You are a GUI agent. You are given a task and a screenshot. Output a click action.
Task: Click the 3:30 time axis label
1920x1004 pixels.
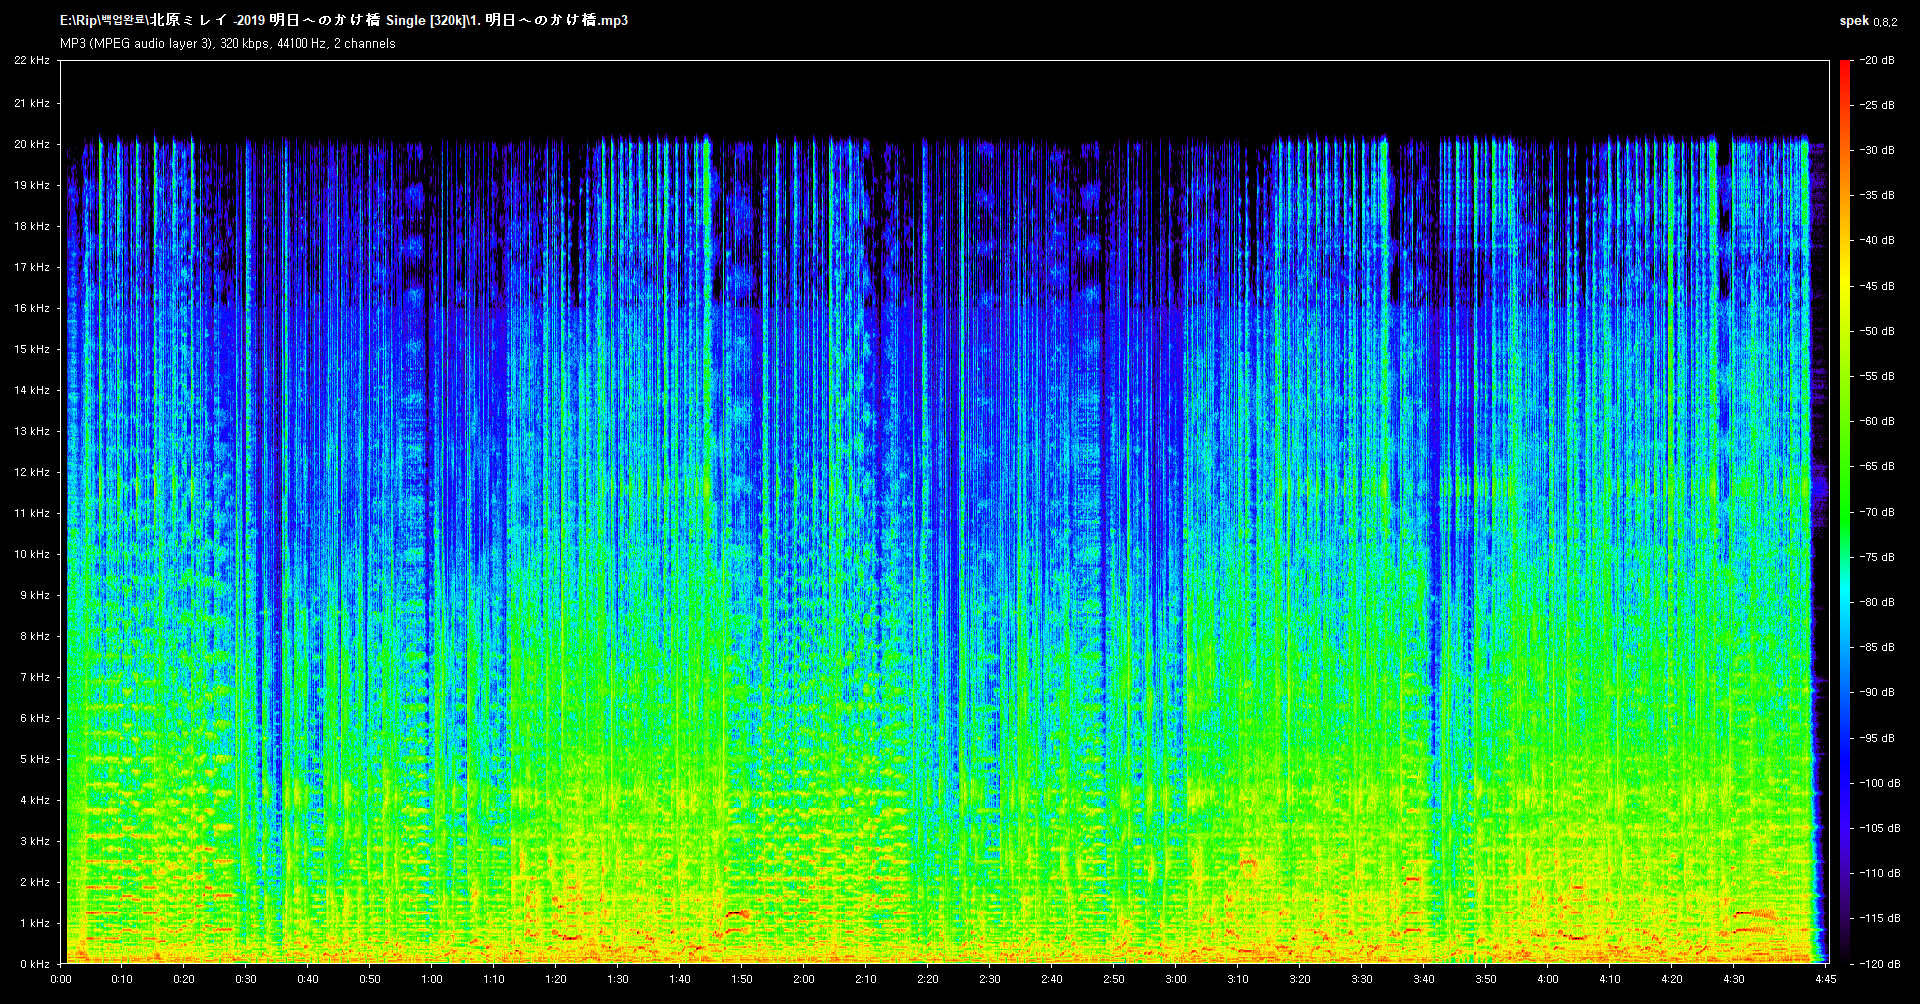[x=1362, y=979]
